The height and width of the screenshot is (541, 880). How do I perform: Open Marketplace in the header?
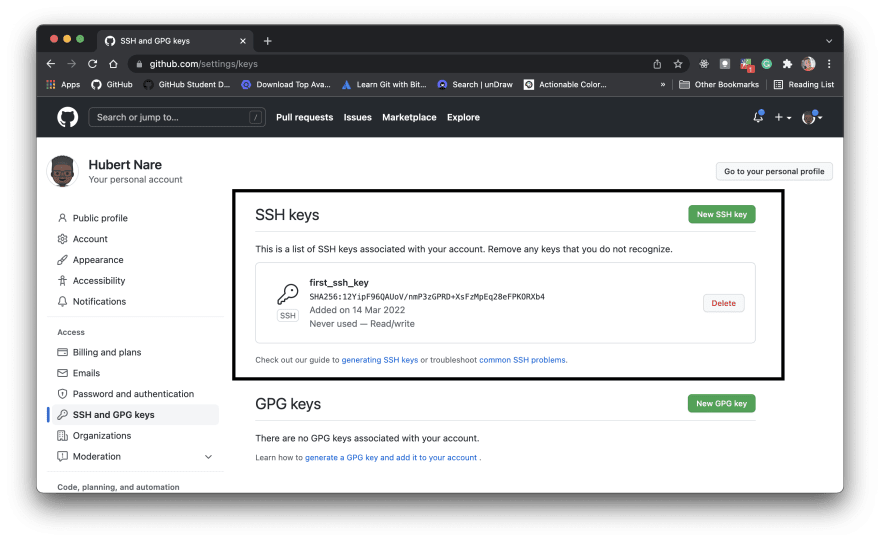pyautogui.click(x=409, y=117)
